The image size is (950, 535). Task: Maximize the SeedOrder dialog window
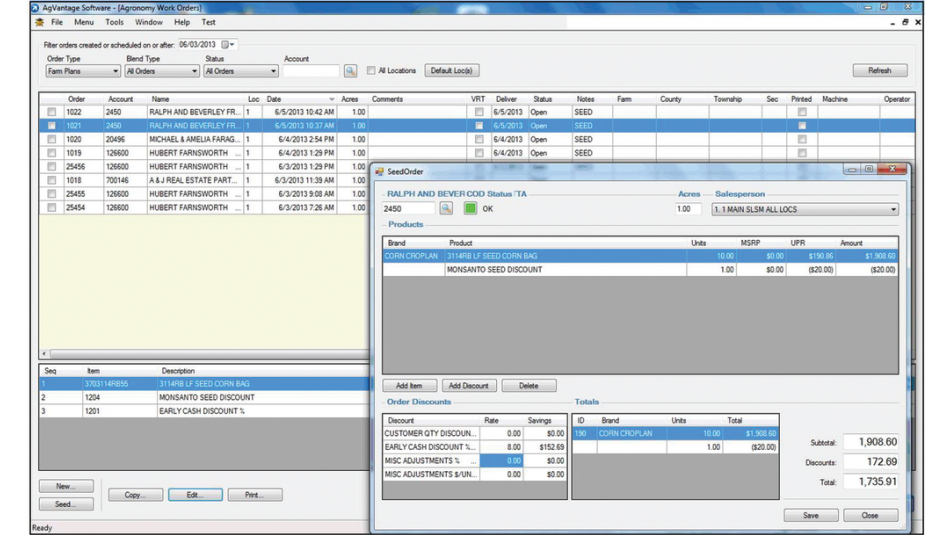click(868, 170)
